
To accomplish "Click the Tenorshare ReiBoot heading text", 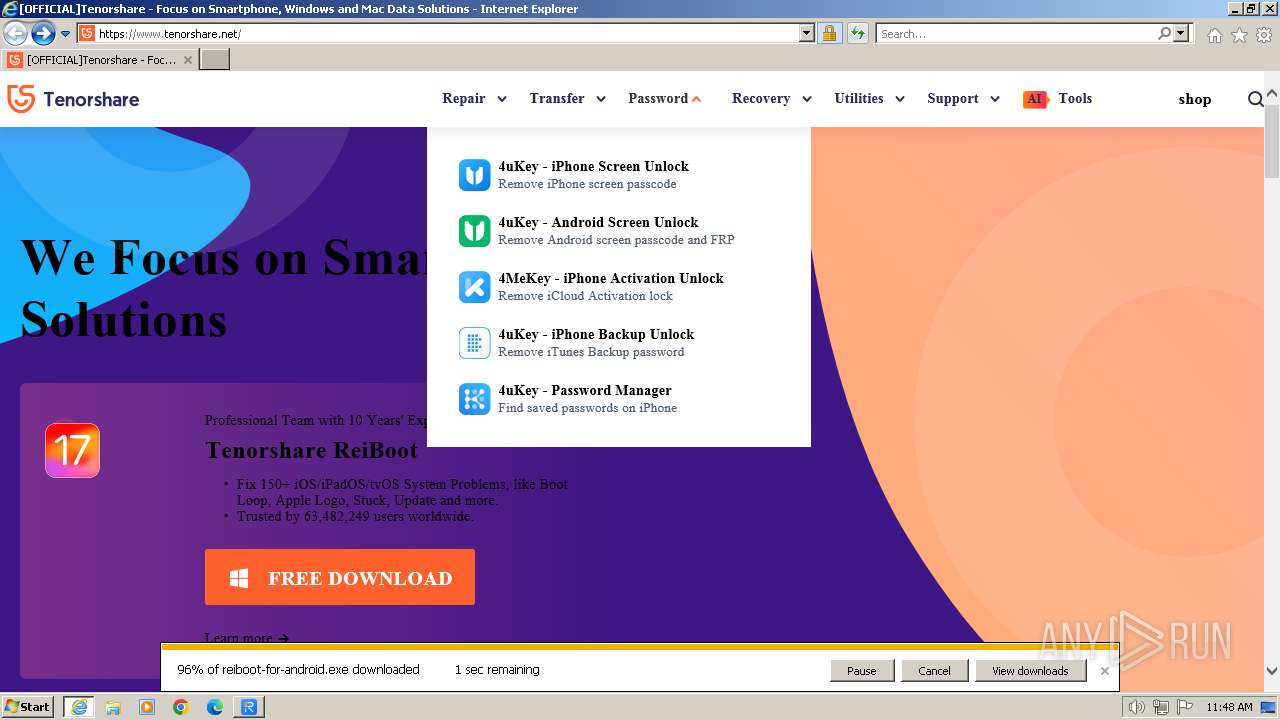I will 311,450.
